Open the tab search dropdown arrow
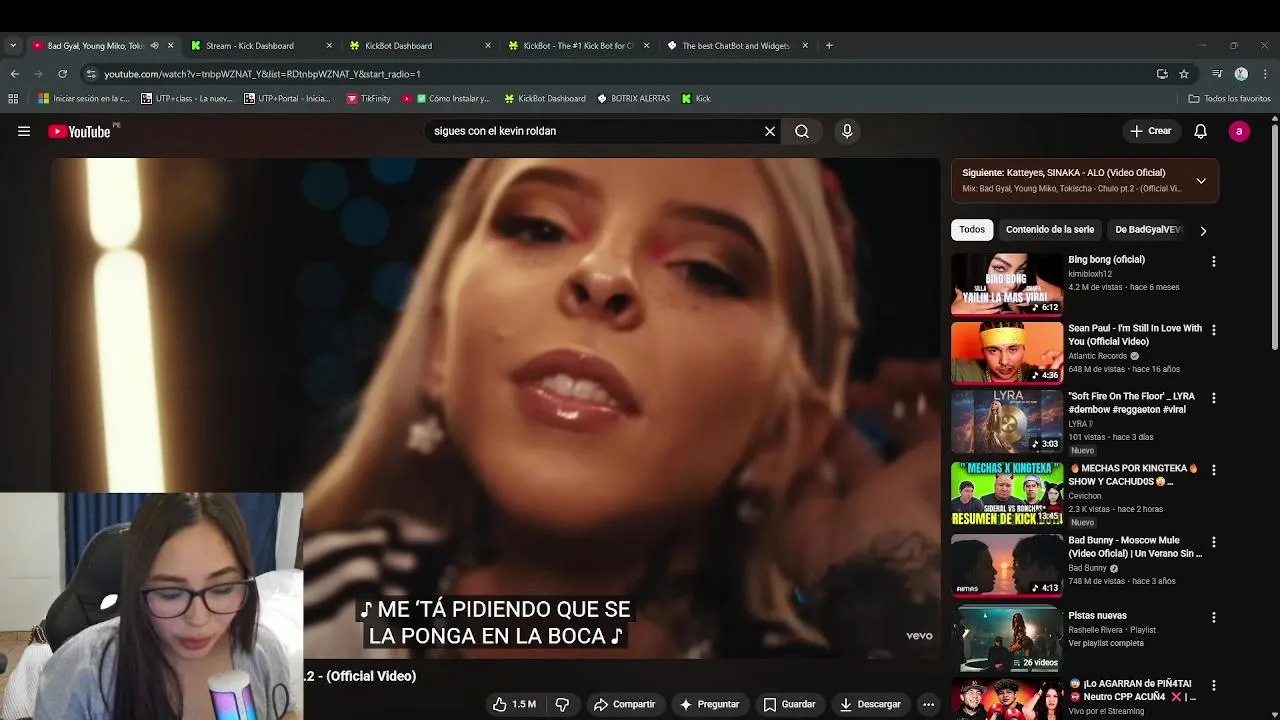Image resolution: width=1280 pixels, height=720 pixels. pos(13,45)
